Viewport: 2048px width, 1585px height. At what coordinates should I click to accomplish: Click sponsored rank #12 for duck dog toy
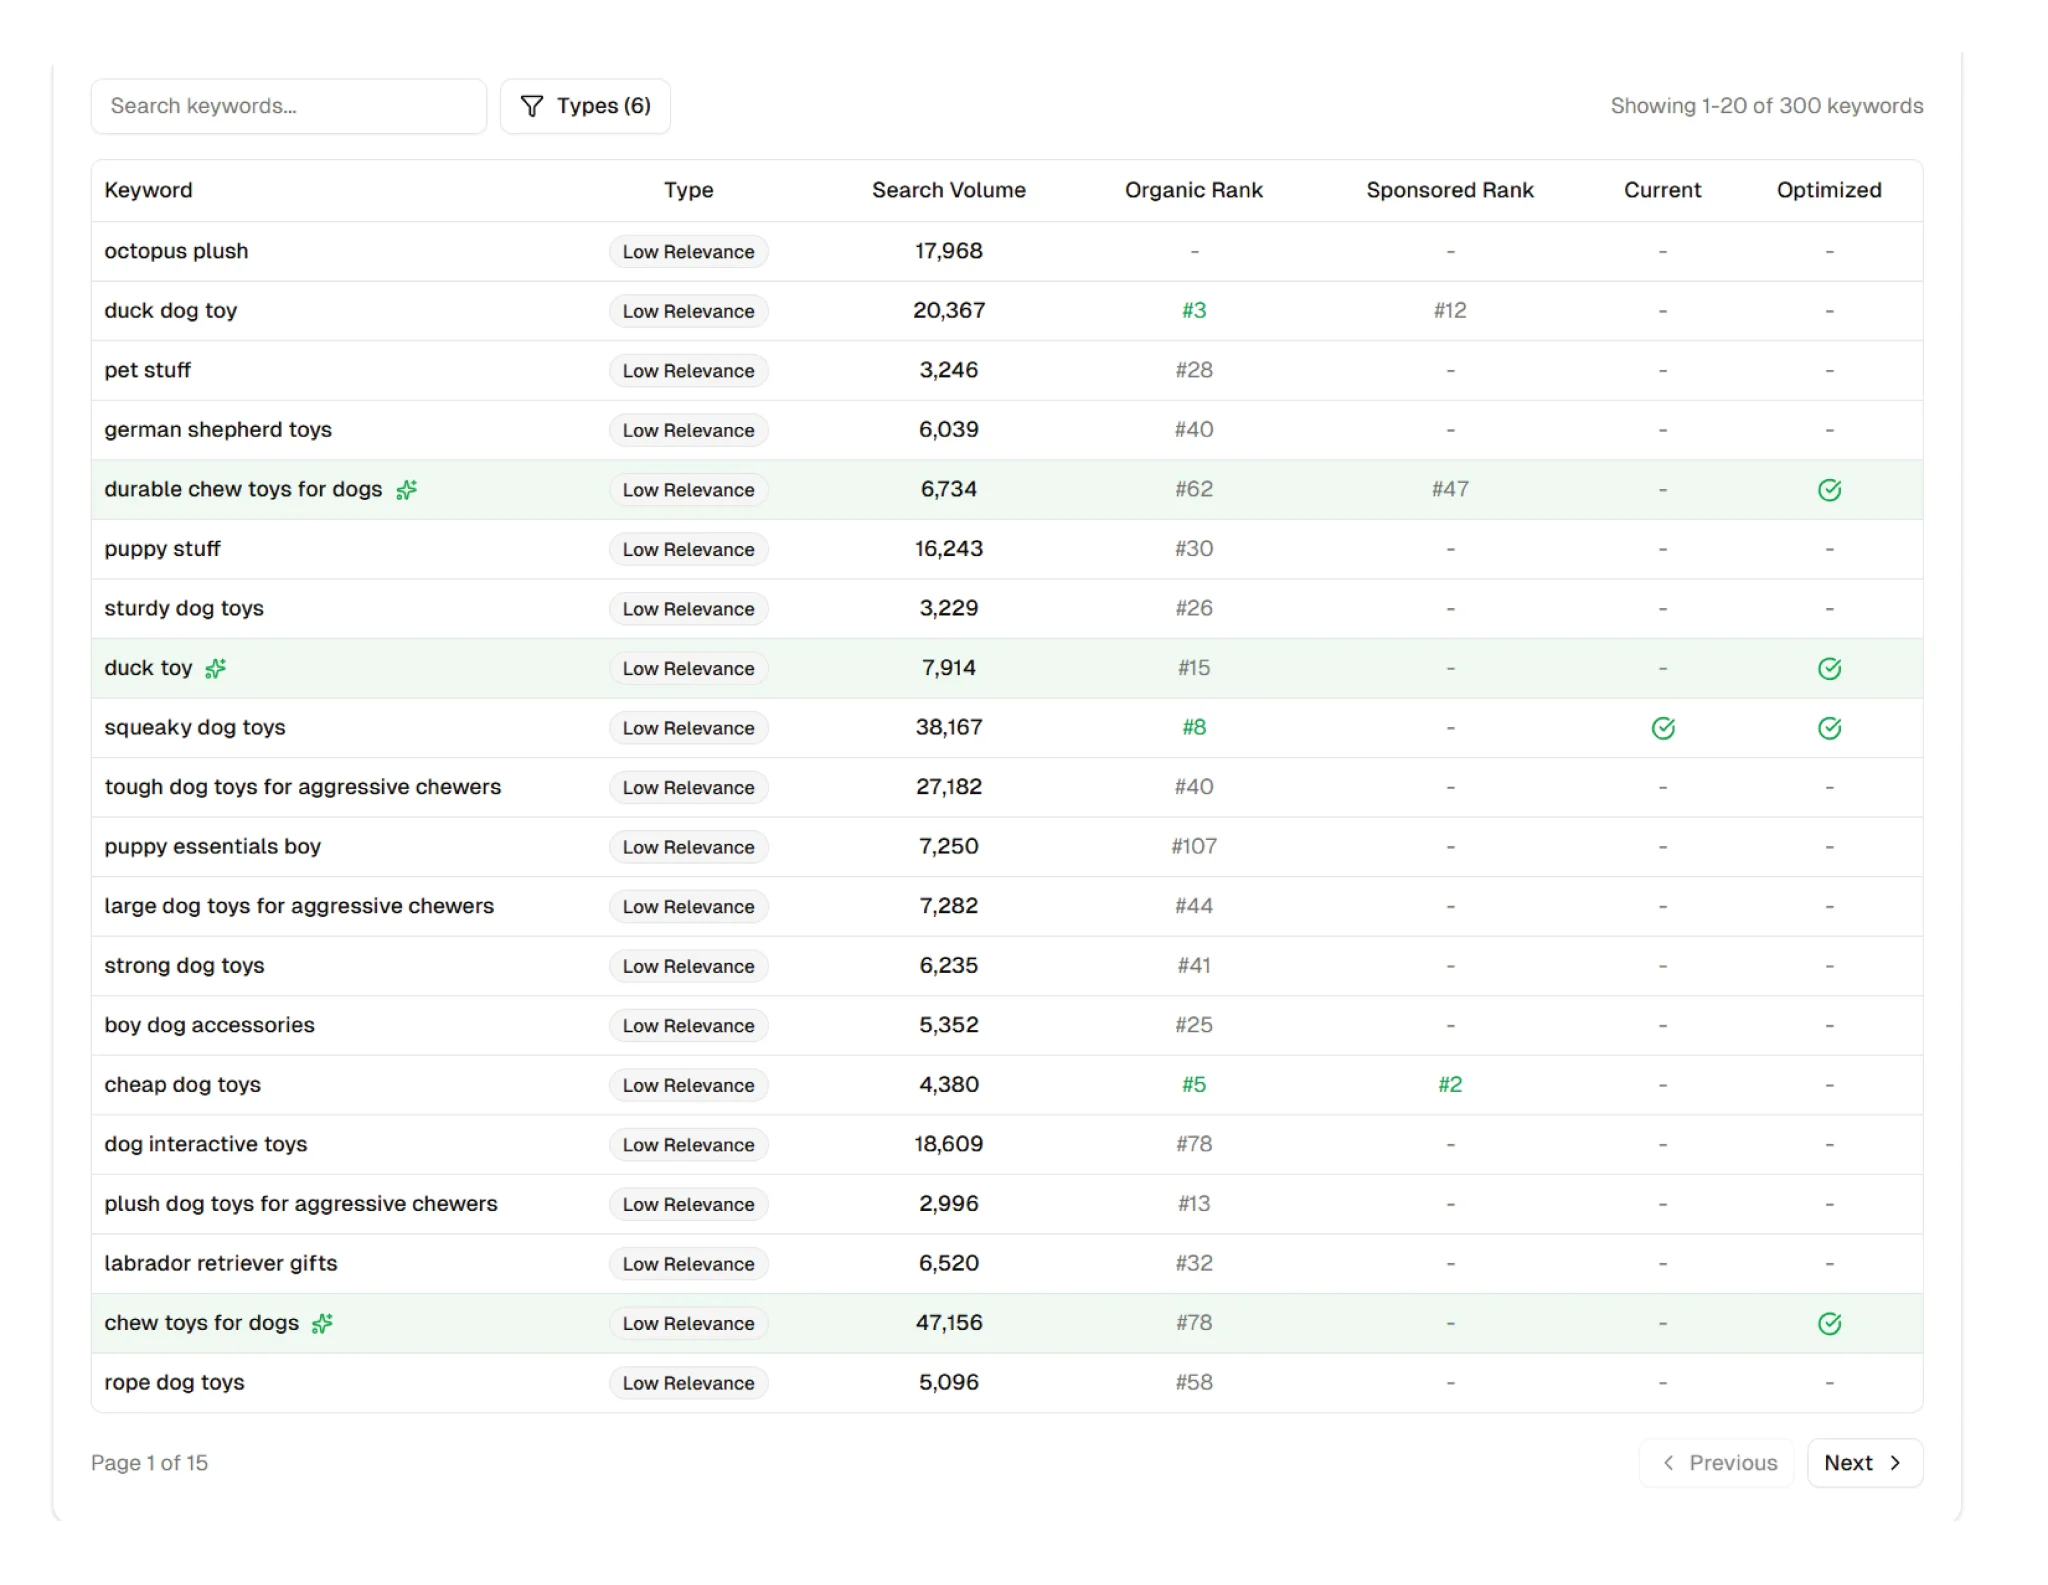[1449, 311]
